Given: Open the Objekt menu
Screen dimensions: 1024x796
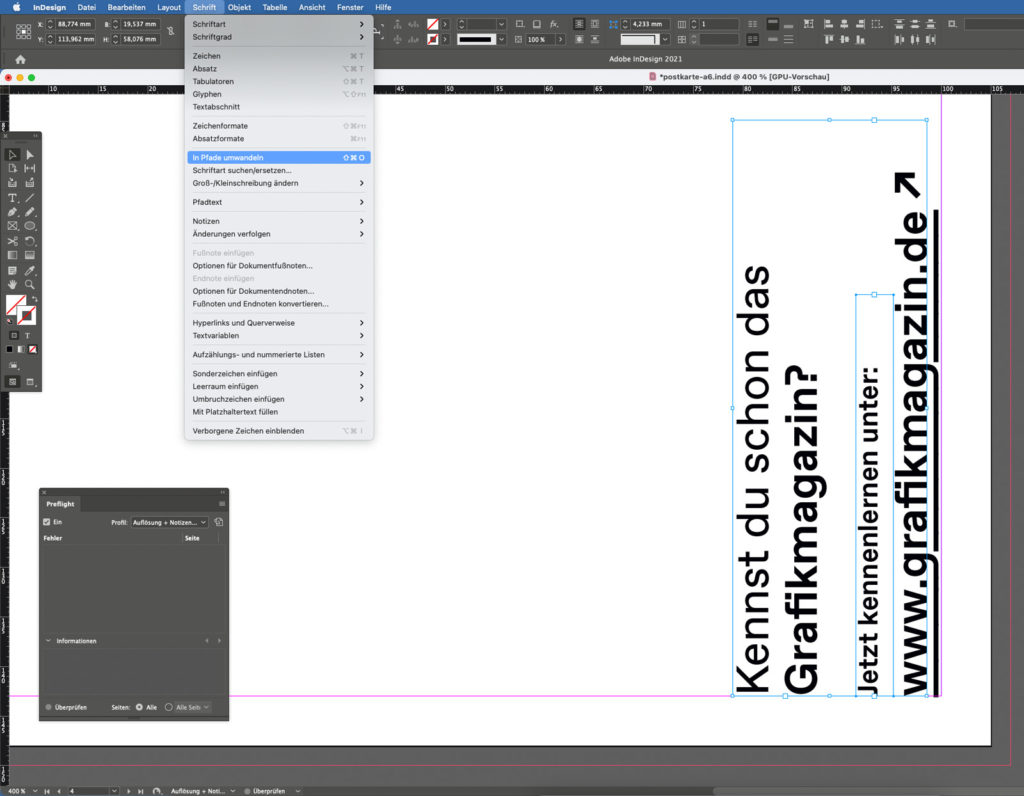Looking at the screenshot, I should 239,7.
